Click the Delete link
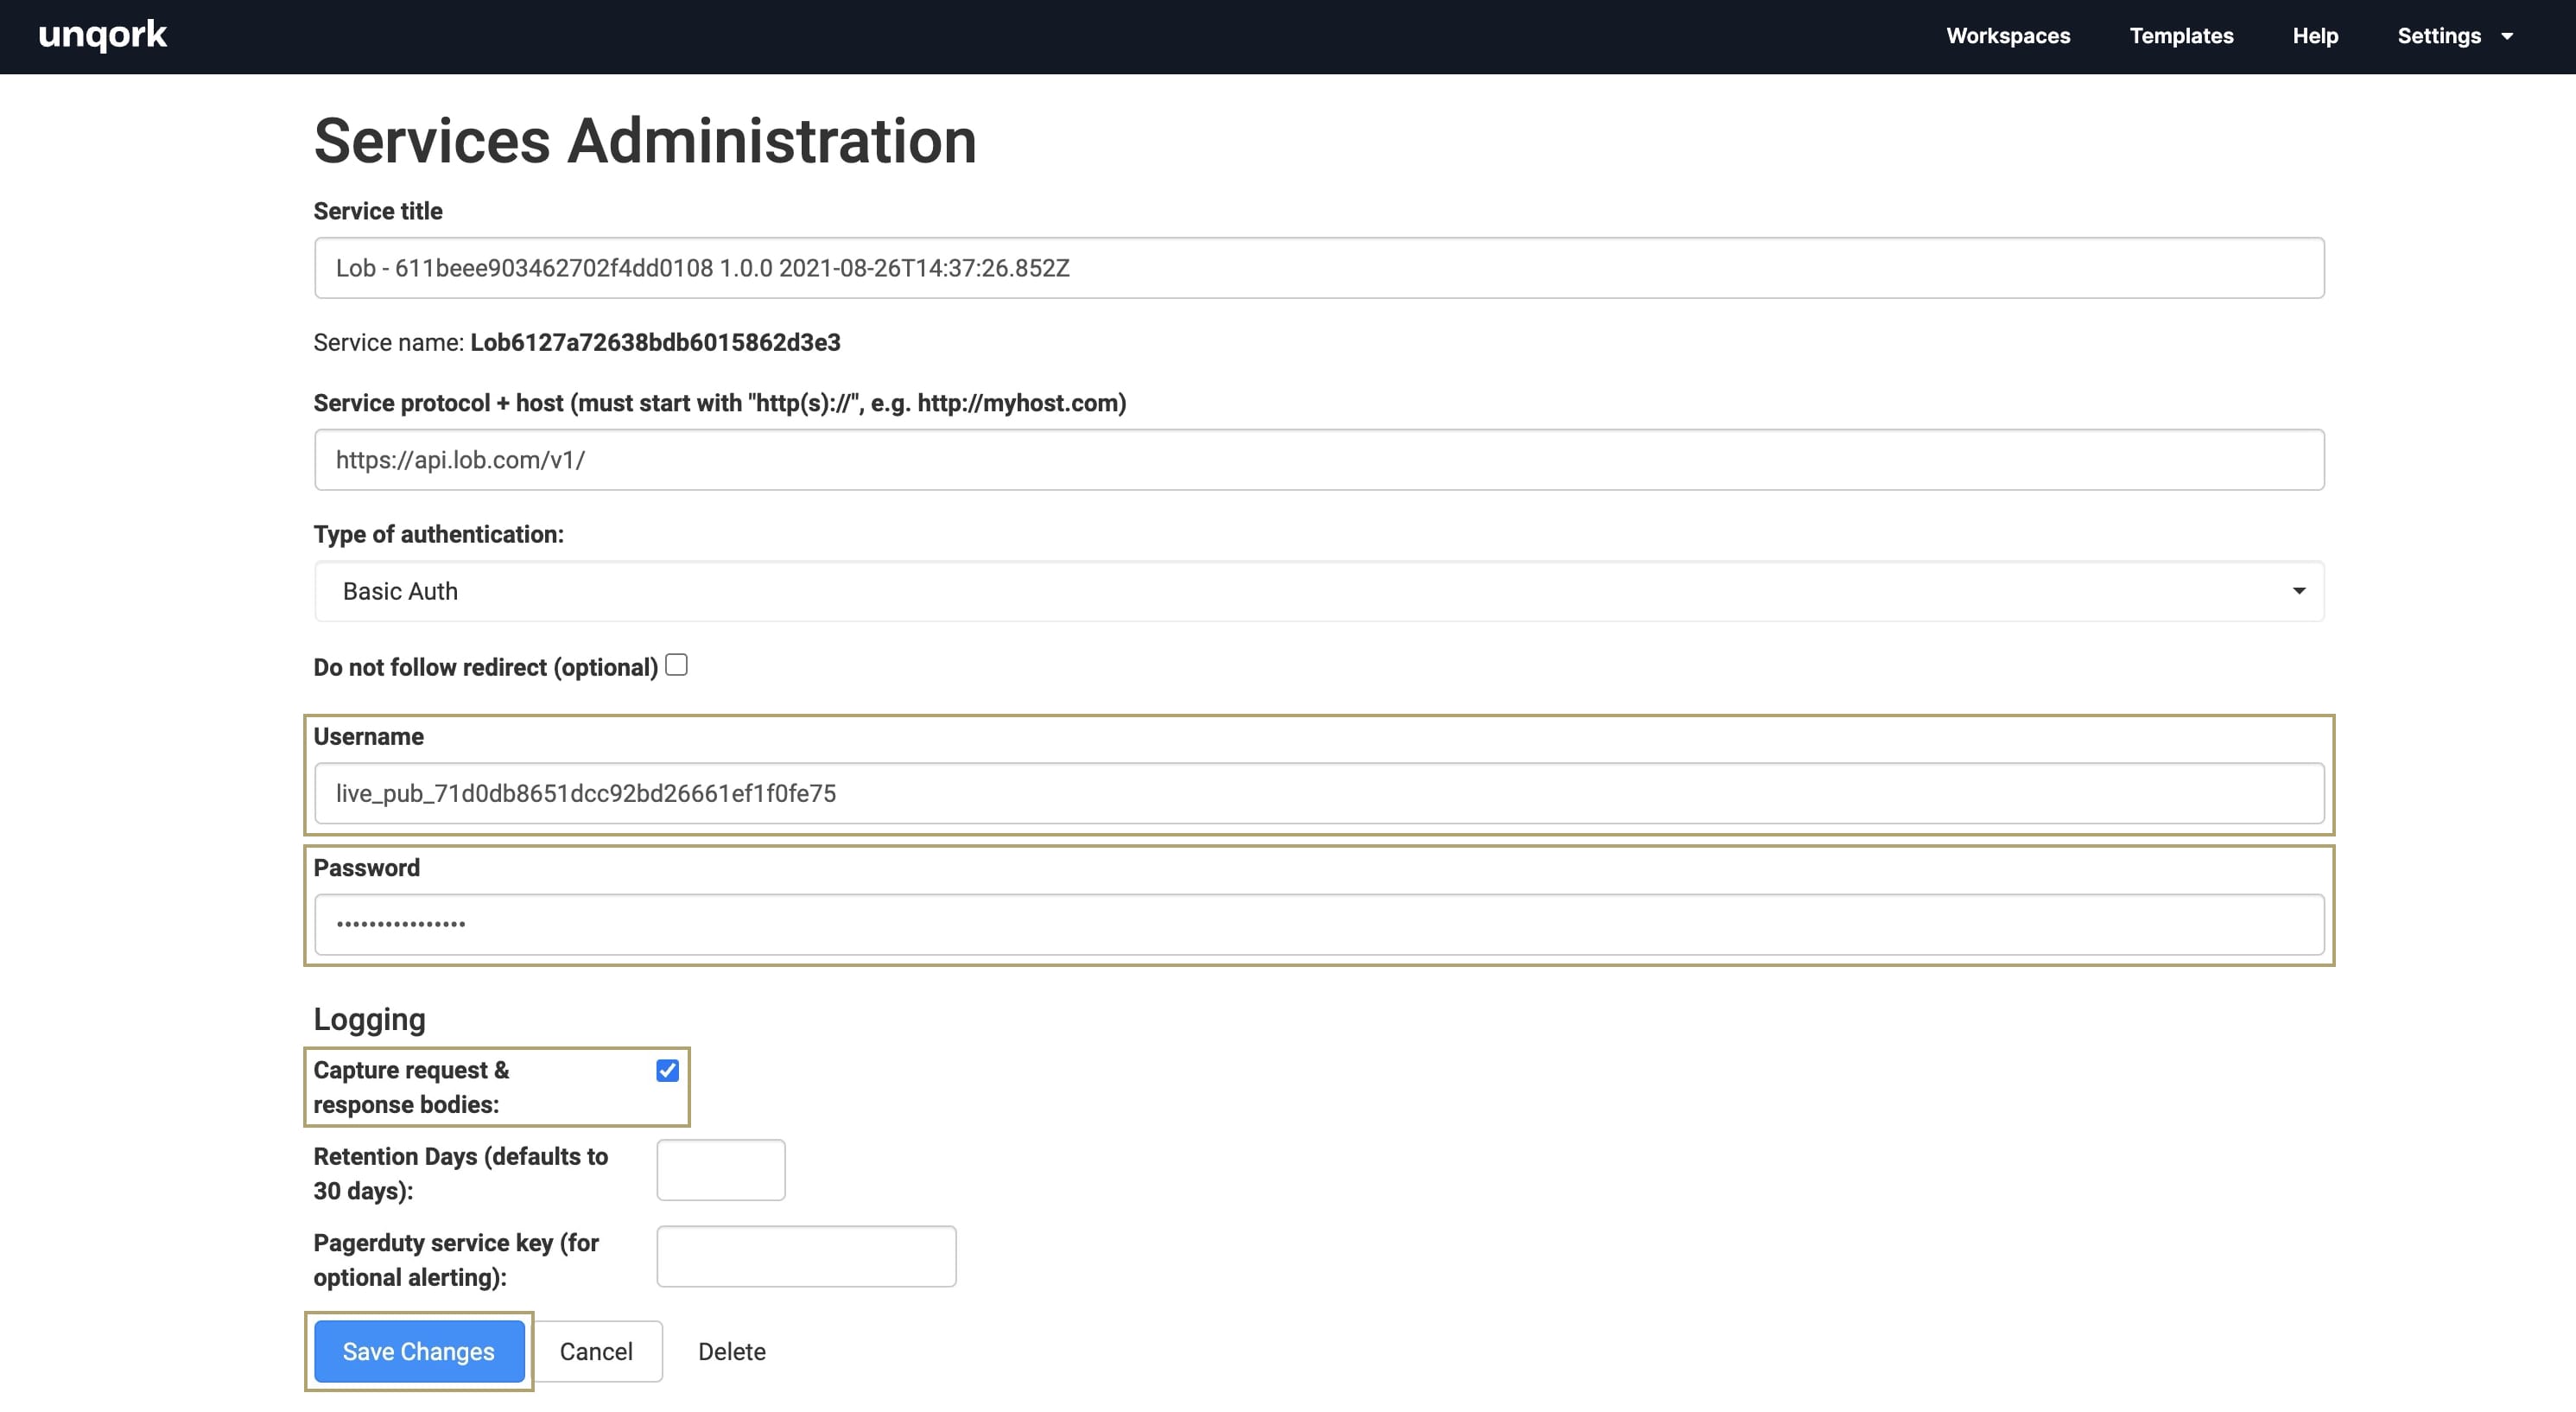This screenshot has height=1412, width=2576. 732,1351
